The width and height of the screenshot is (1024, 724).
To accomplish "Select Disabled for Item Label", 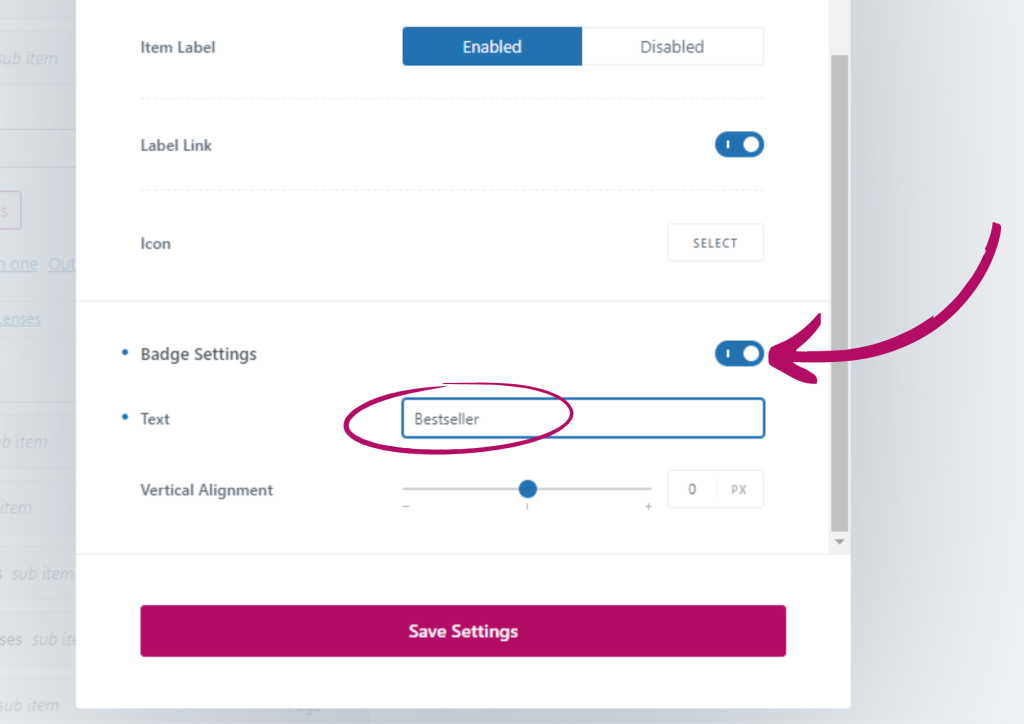I will (672, 47).
